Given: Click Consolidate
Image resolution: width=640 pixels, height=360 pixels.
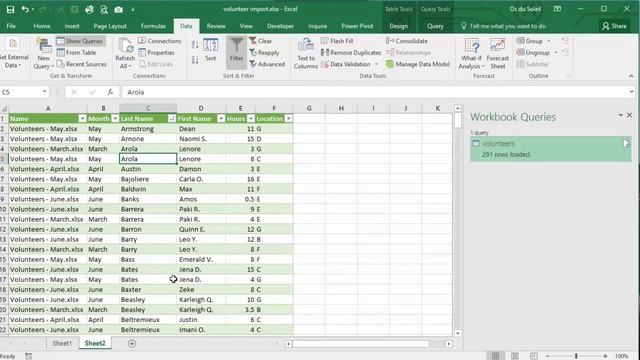Looking at the screenshot, I should coord(407,41).
